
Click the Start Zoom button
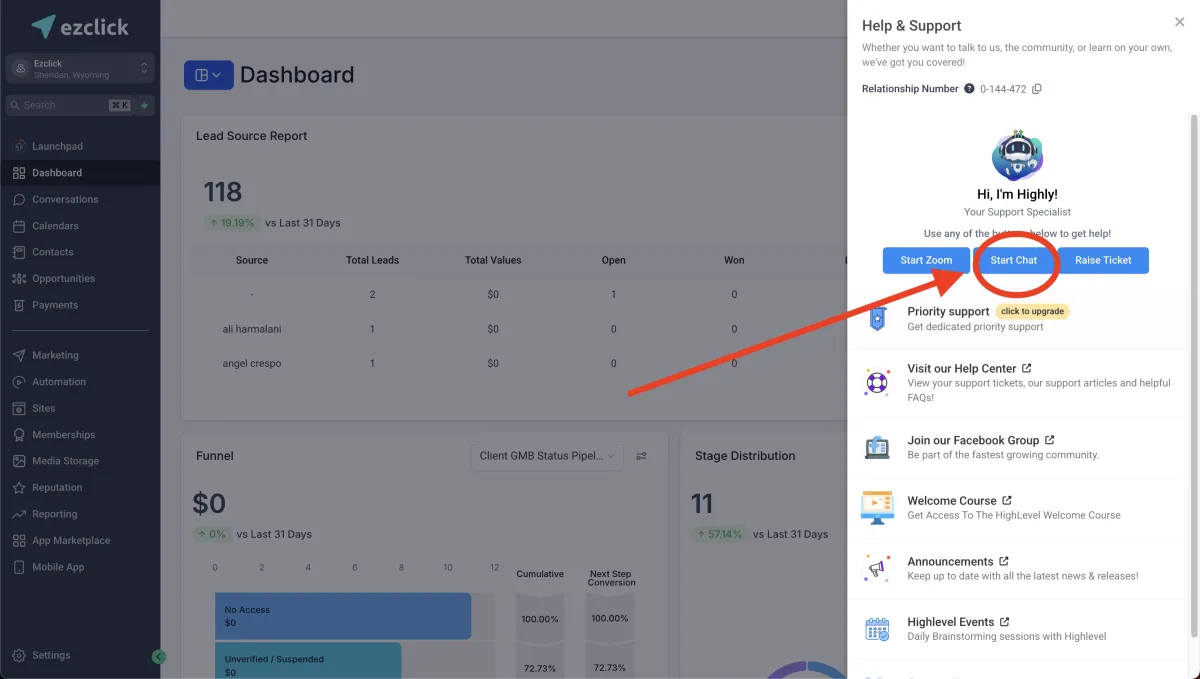pos(926,260)
